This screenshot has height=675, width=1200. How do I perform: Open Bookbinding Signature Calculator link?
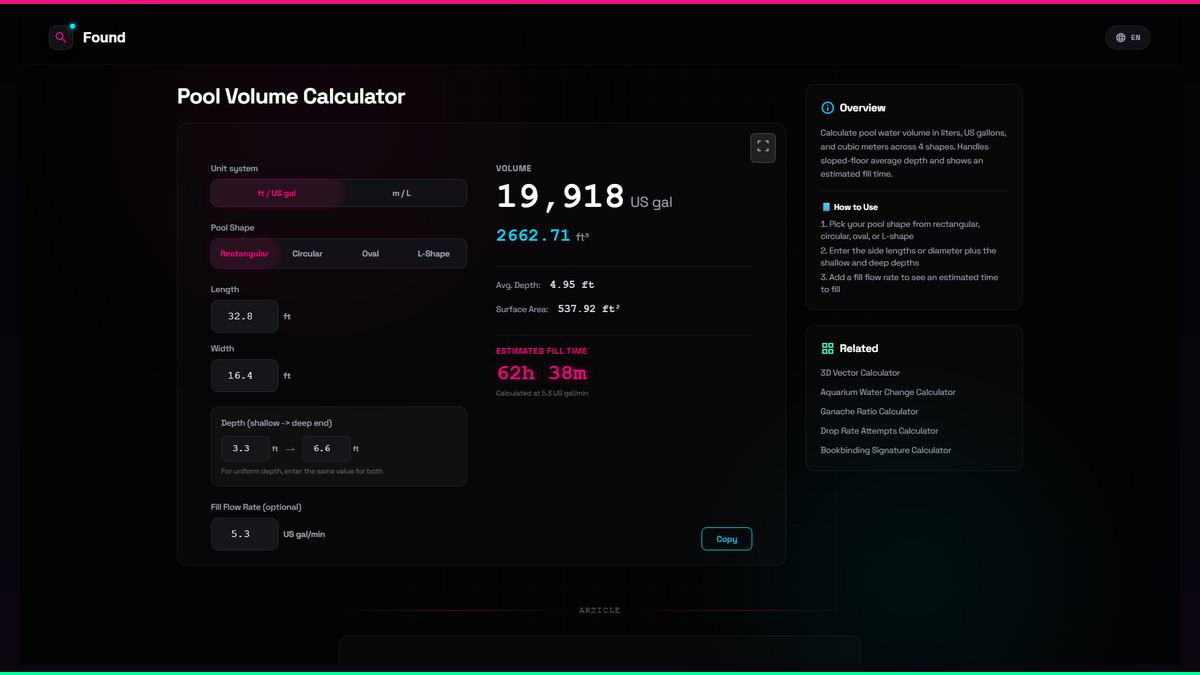tap(886, 451)
